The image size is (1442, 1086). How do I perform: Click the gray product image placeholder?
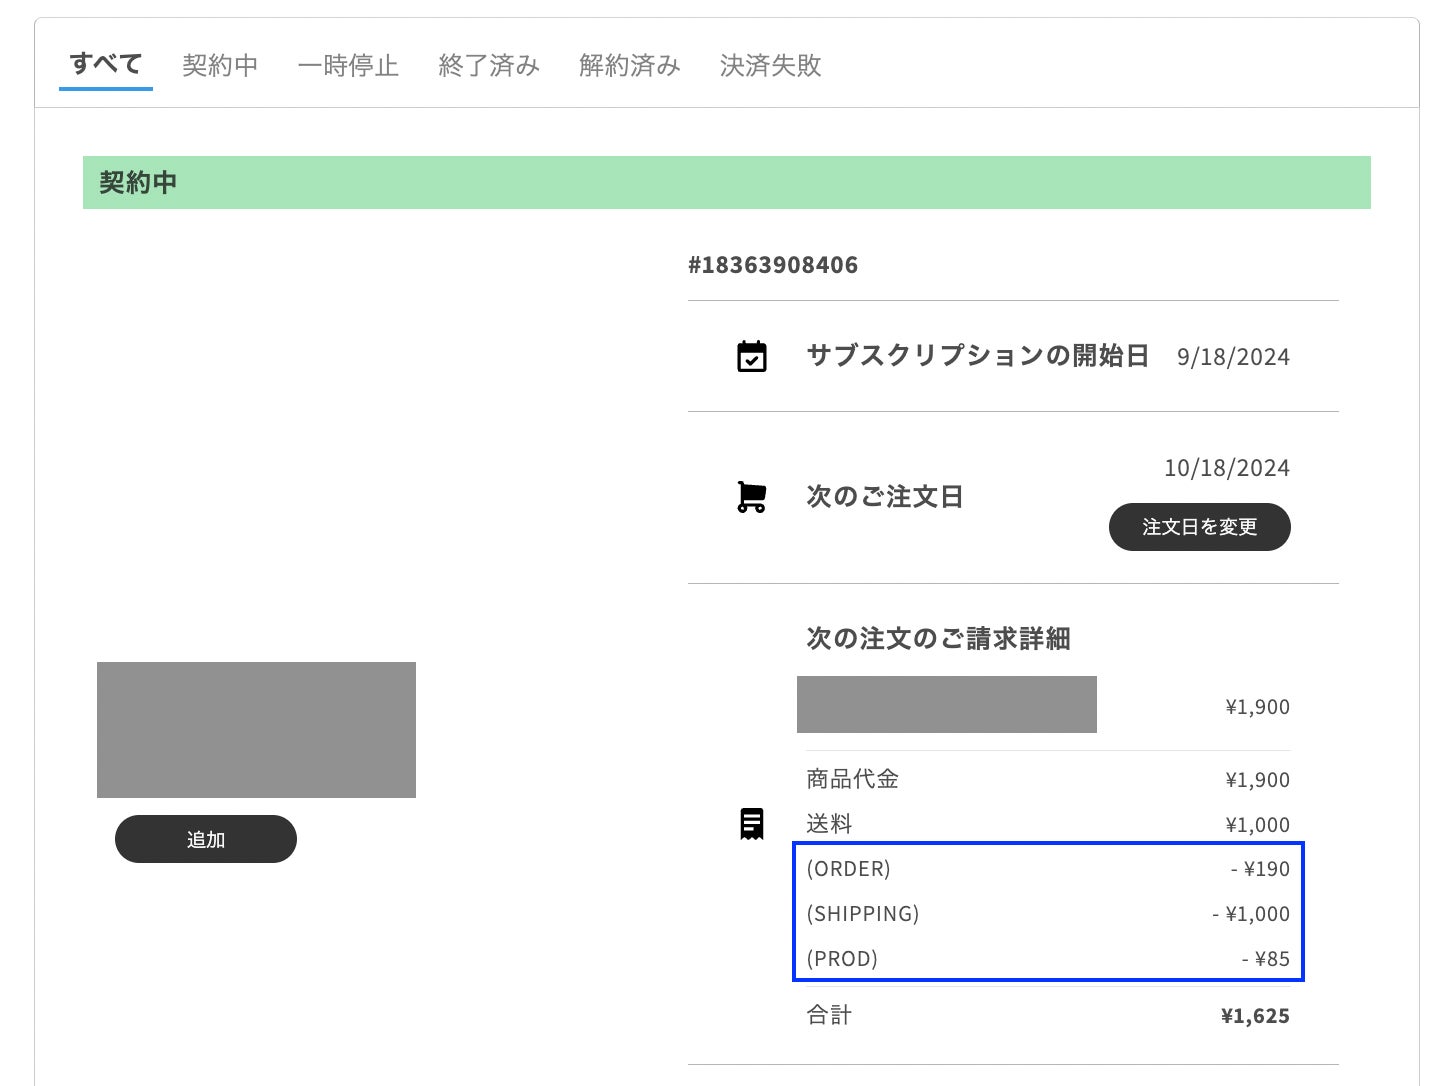pyautogui.click(x=256, y=730)
